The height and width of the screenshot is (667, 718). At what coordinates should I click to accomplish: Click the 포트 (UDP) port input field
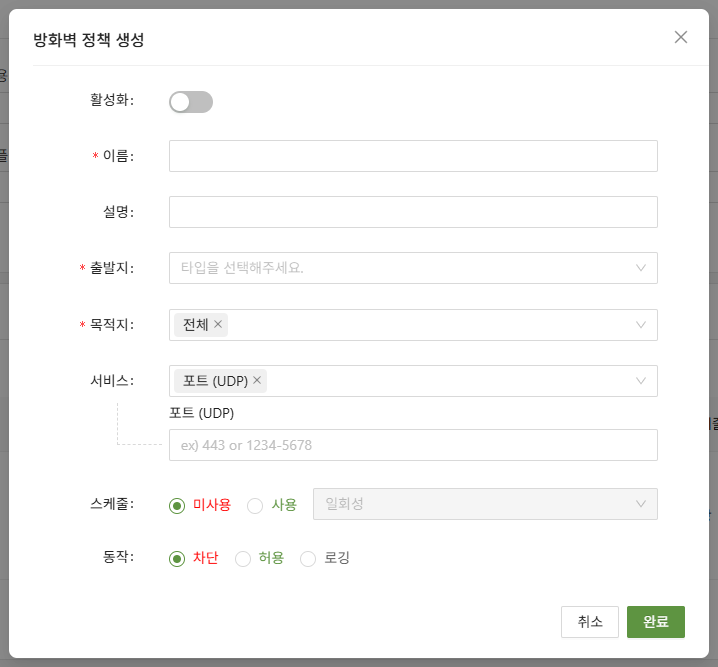click(412, 445)
